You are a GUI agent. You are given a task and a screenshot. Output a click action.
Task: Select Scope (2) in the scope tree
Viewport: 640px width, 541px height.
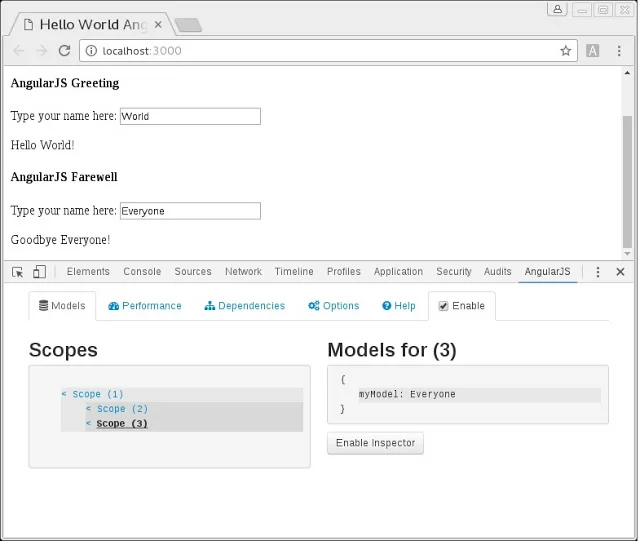122,409
